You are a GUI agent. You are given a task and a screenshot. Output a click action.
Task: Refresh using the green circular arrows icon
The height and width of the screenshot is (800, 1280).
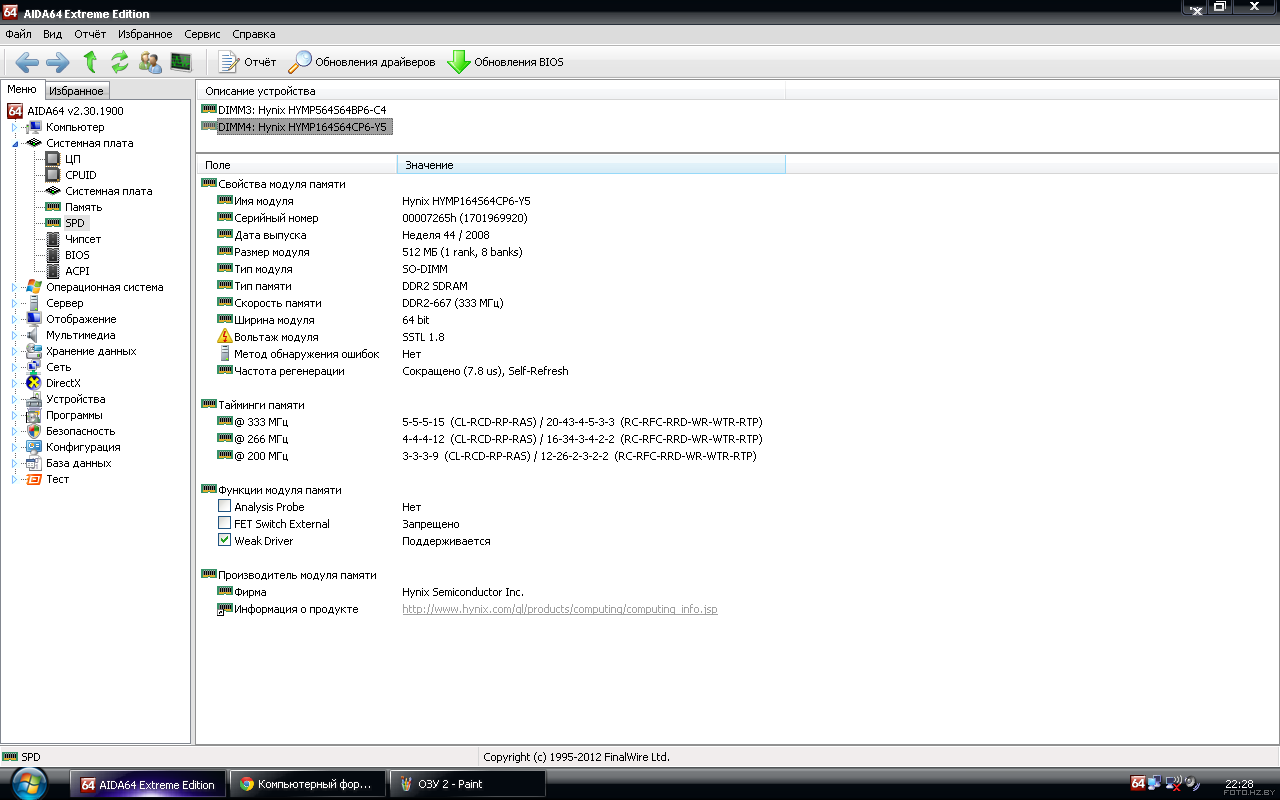[x=120, y=62]
